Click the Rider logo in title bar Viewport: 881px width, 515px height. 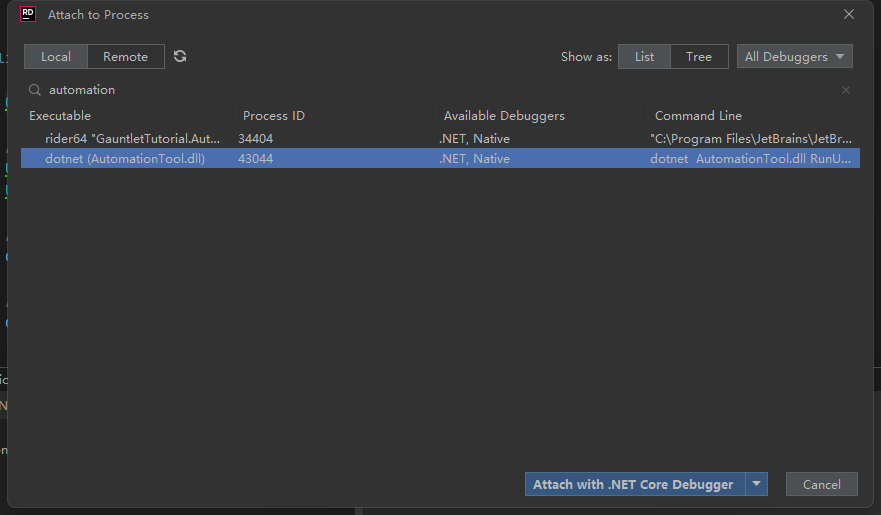coord(28,14)
